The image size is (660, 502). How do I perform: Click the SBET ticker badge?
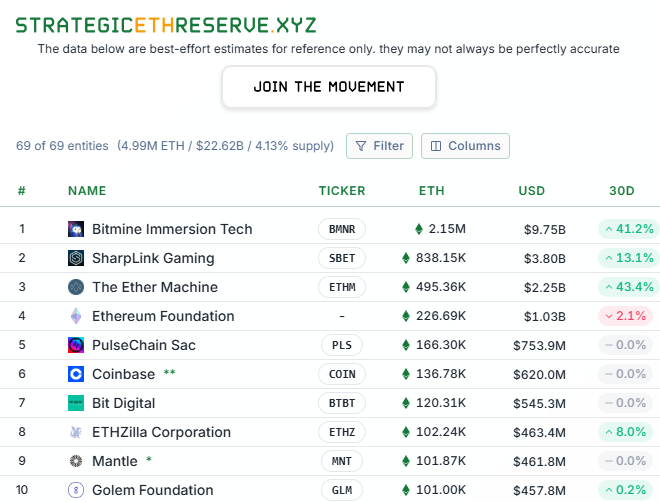click(342, 258)
